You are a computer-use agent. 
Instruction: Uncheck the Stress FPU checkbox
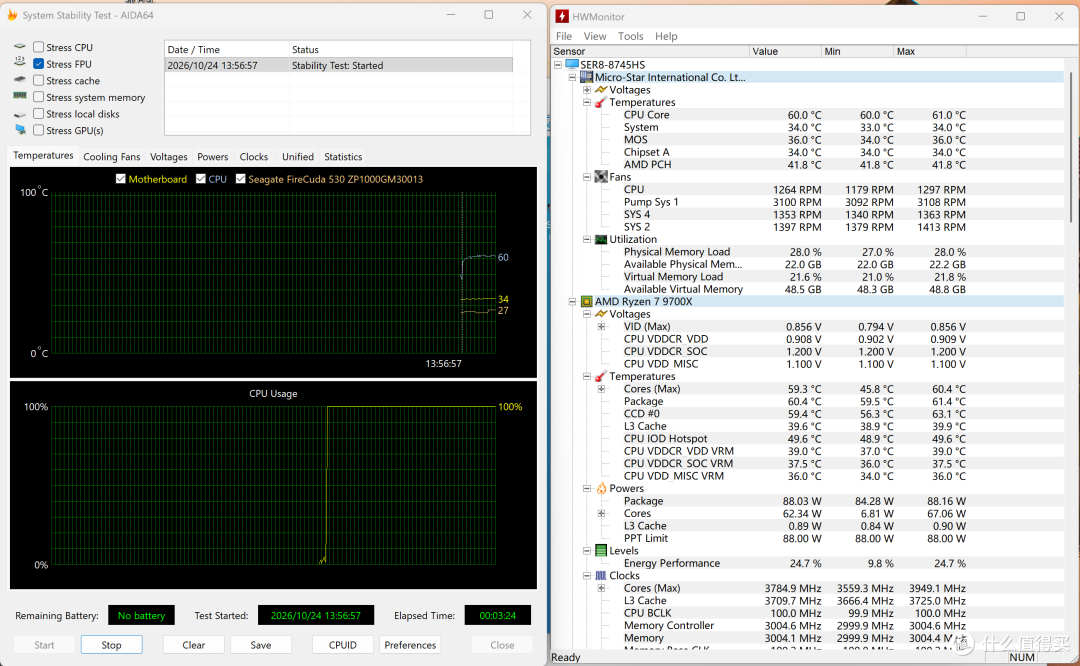click(39, 63)
